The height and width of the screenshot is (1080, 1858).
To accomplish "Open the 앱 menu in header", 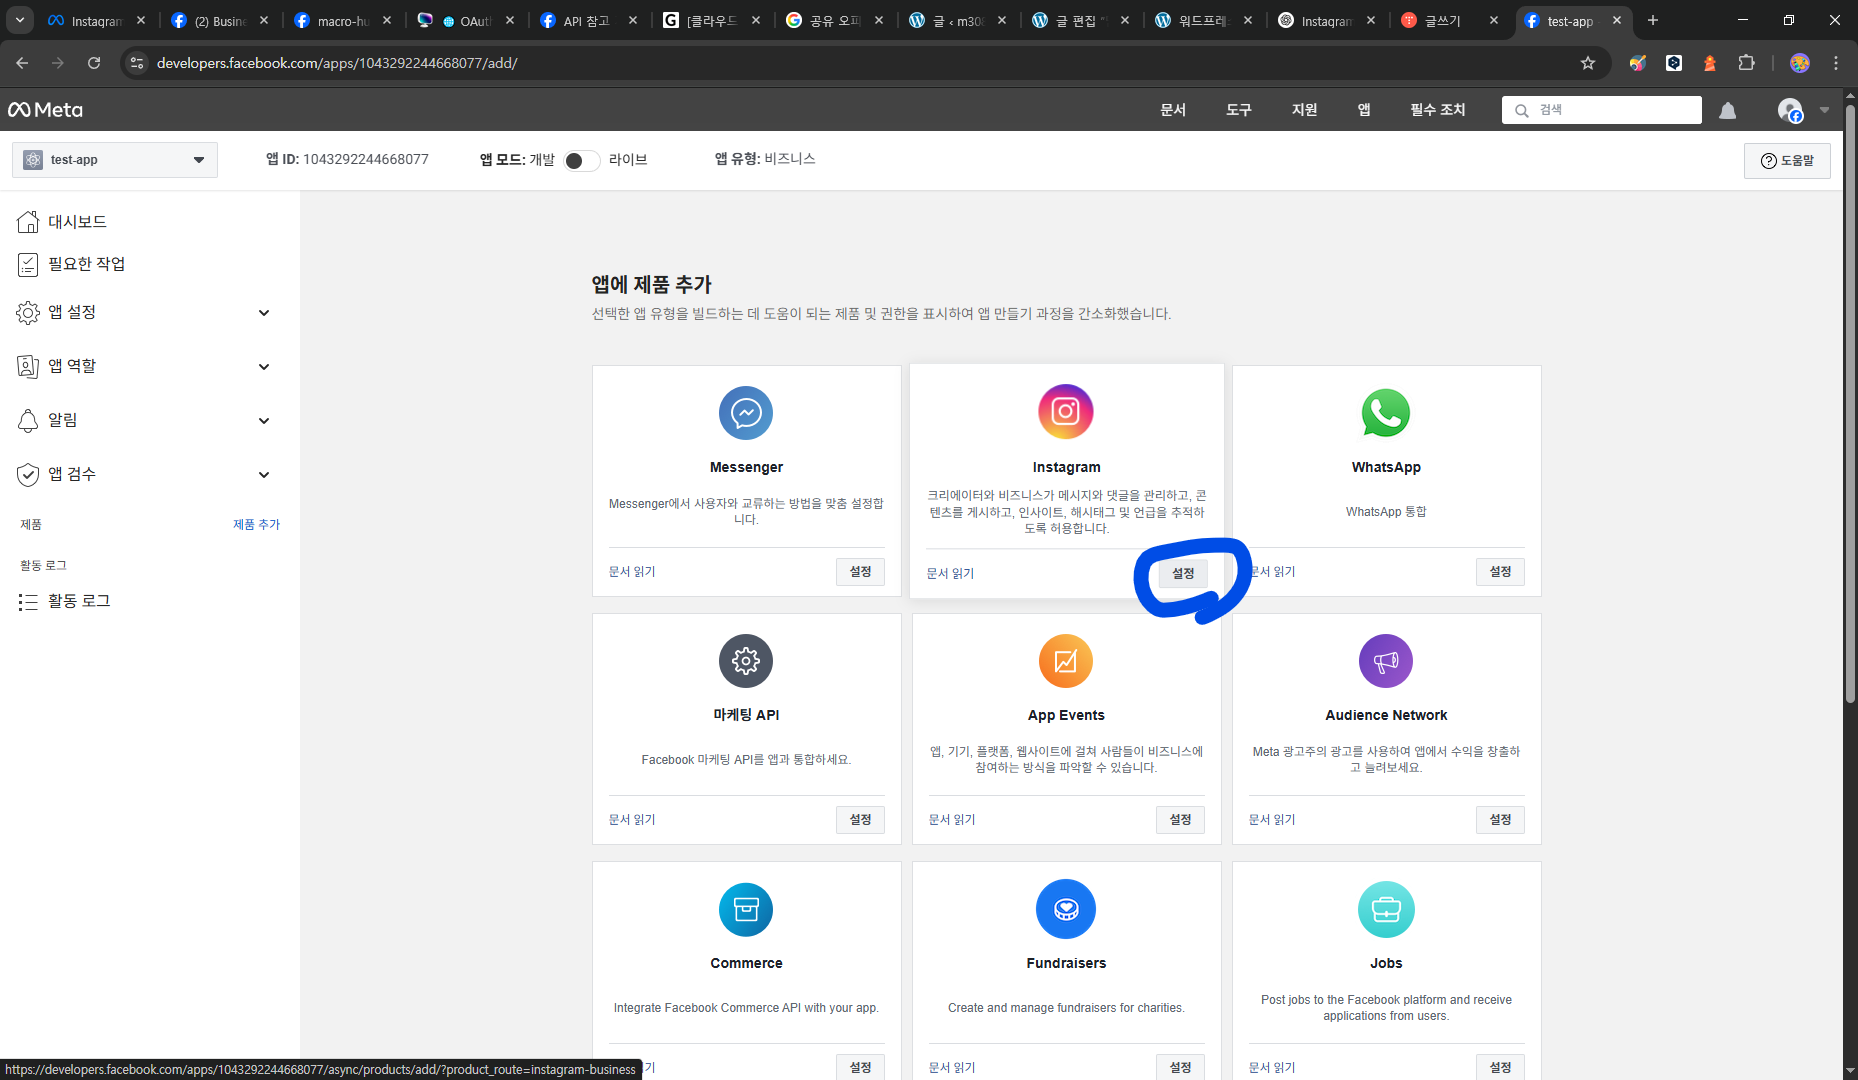I will pos(1364,110).
